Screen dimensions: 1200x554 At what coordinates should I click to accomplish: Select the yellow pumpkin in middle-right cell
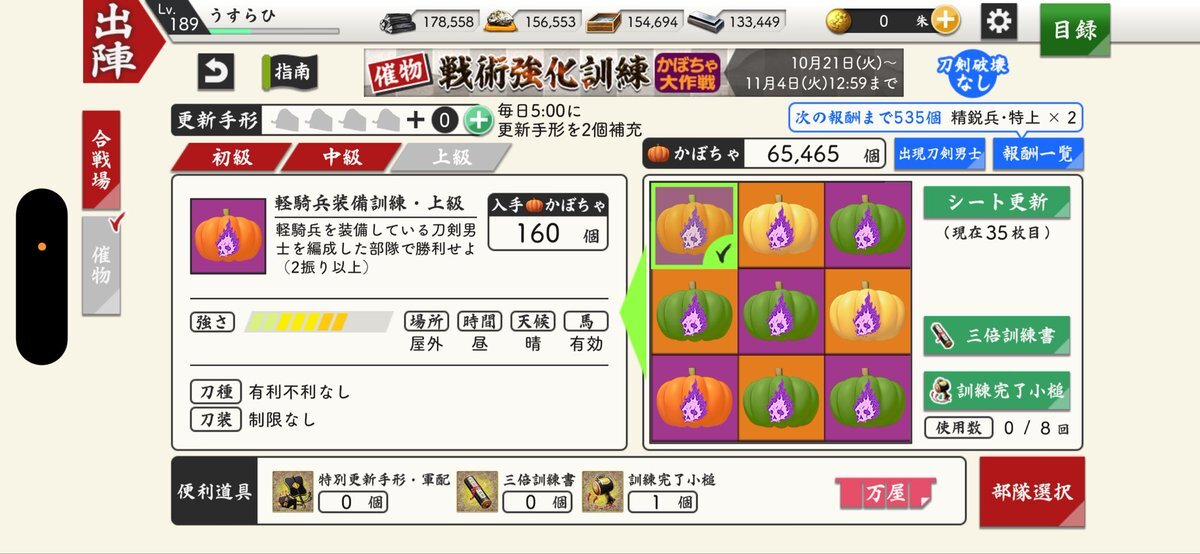point(867,311)
